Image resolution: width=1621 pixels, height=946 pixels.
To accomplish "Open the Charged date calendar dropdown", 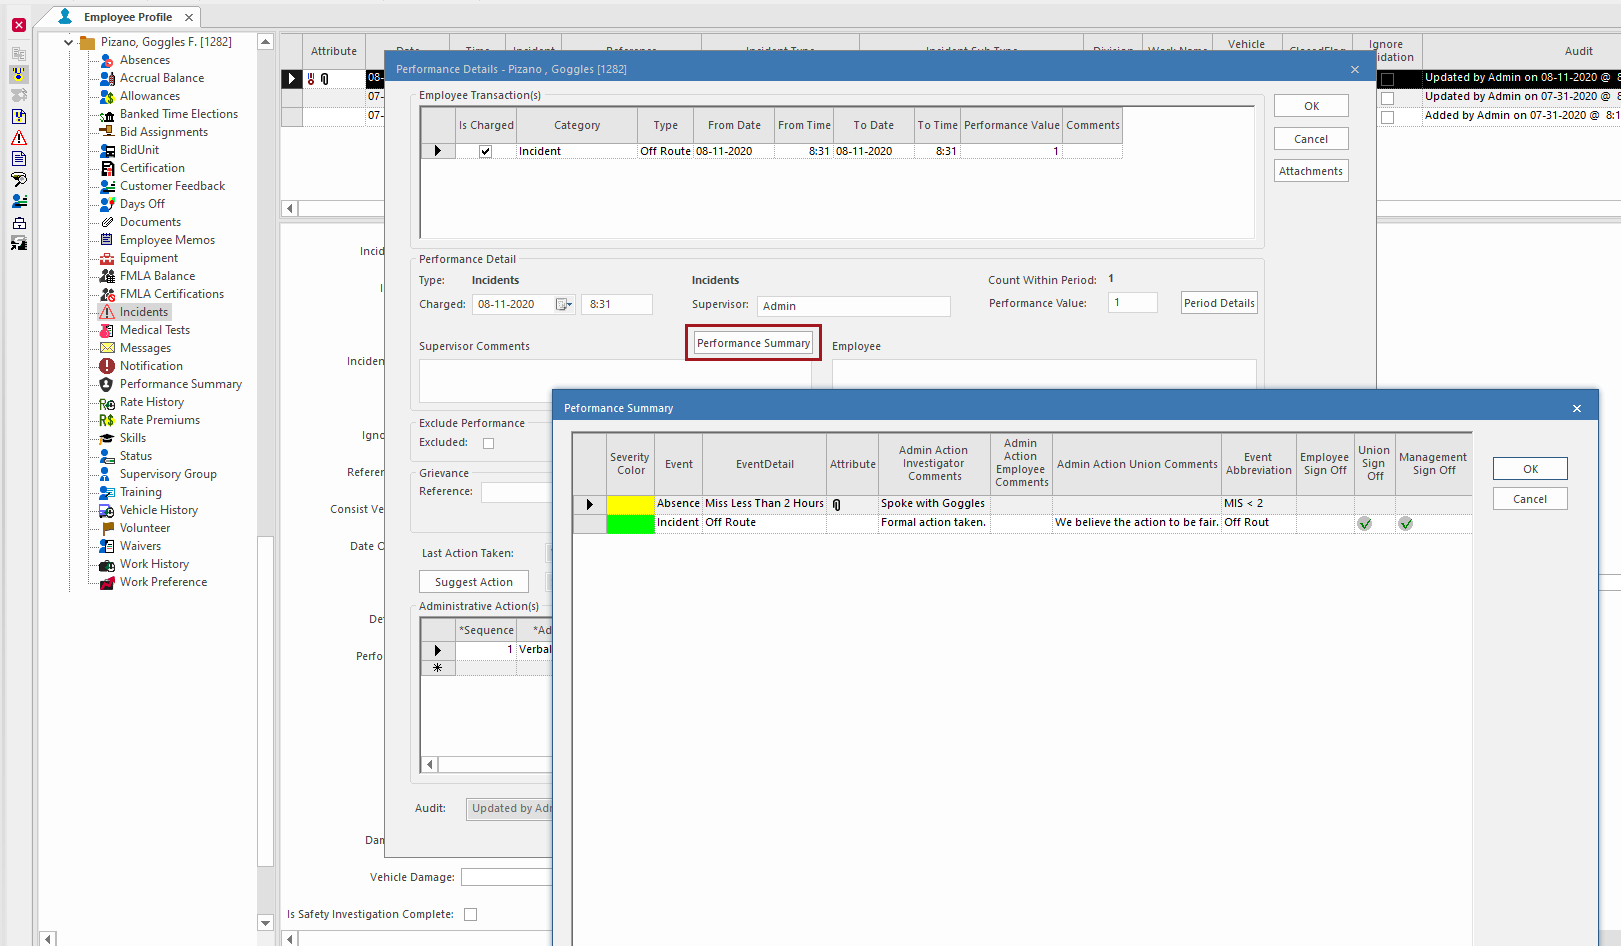I will pos(562,305).
